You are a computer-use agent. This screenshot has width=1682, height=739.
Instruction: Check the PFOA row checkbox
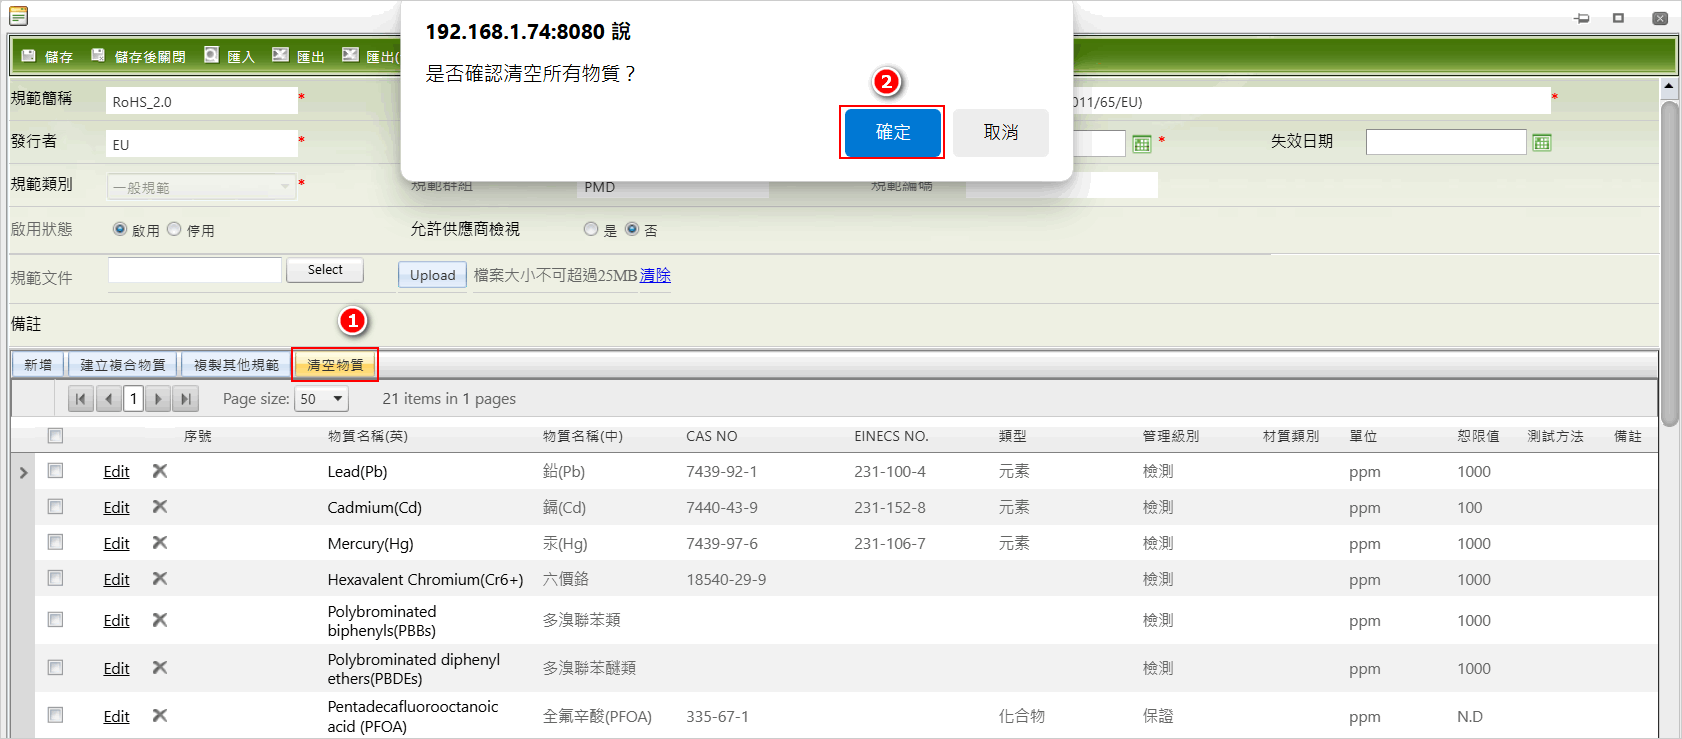(x=55, y=716)
